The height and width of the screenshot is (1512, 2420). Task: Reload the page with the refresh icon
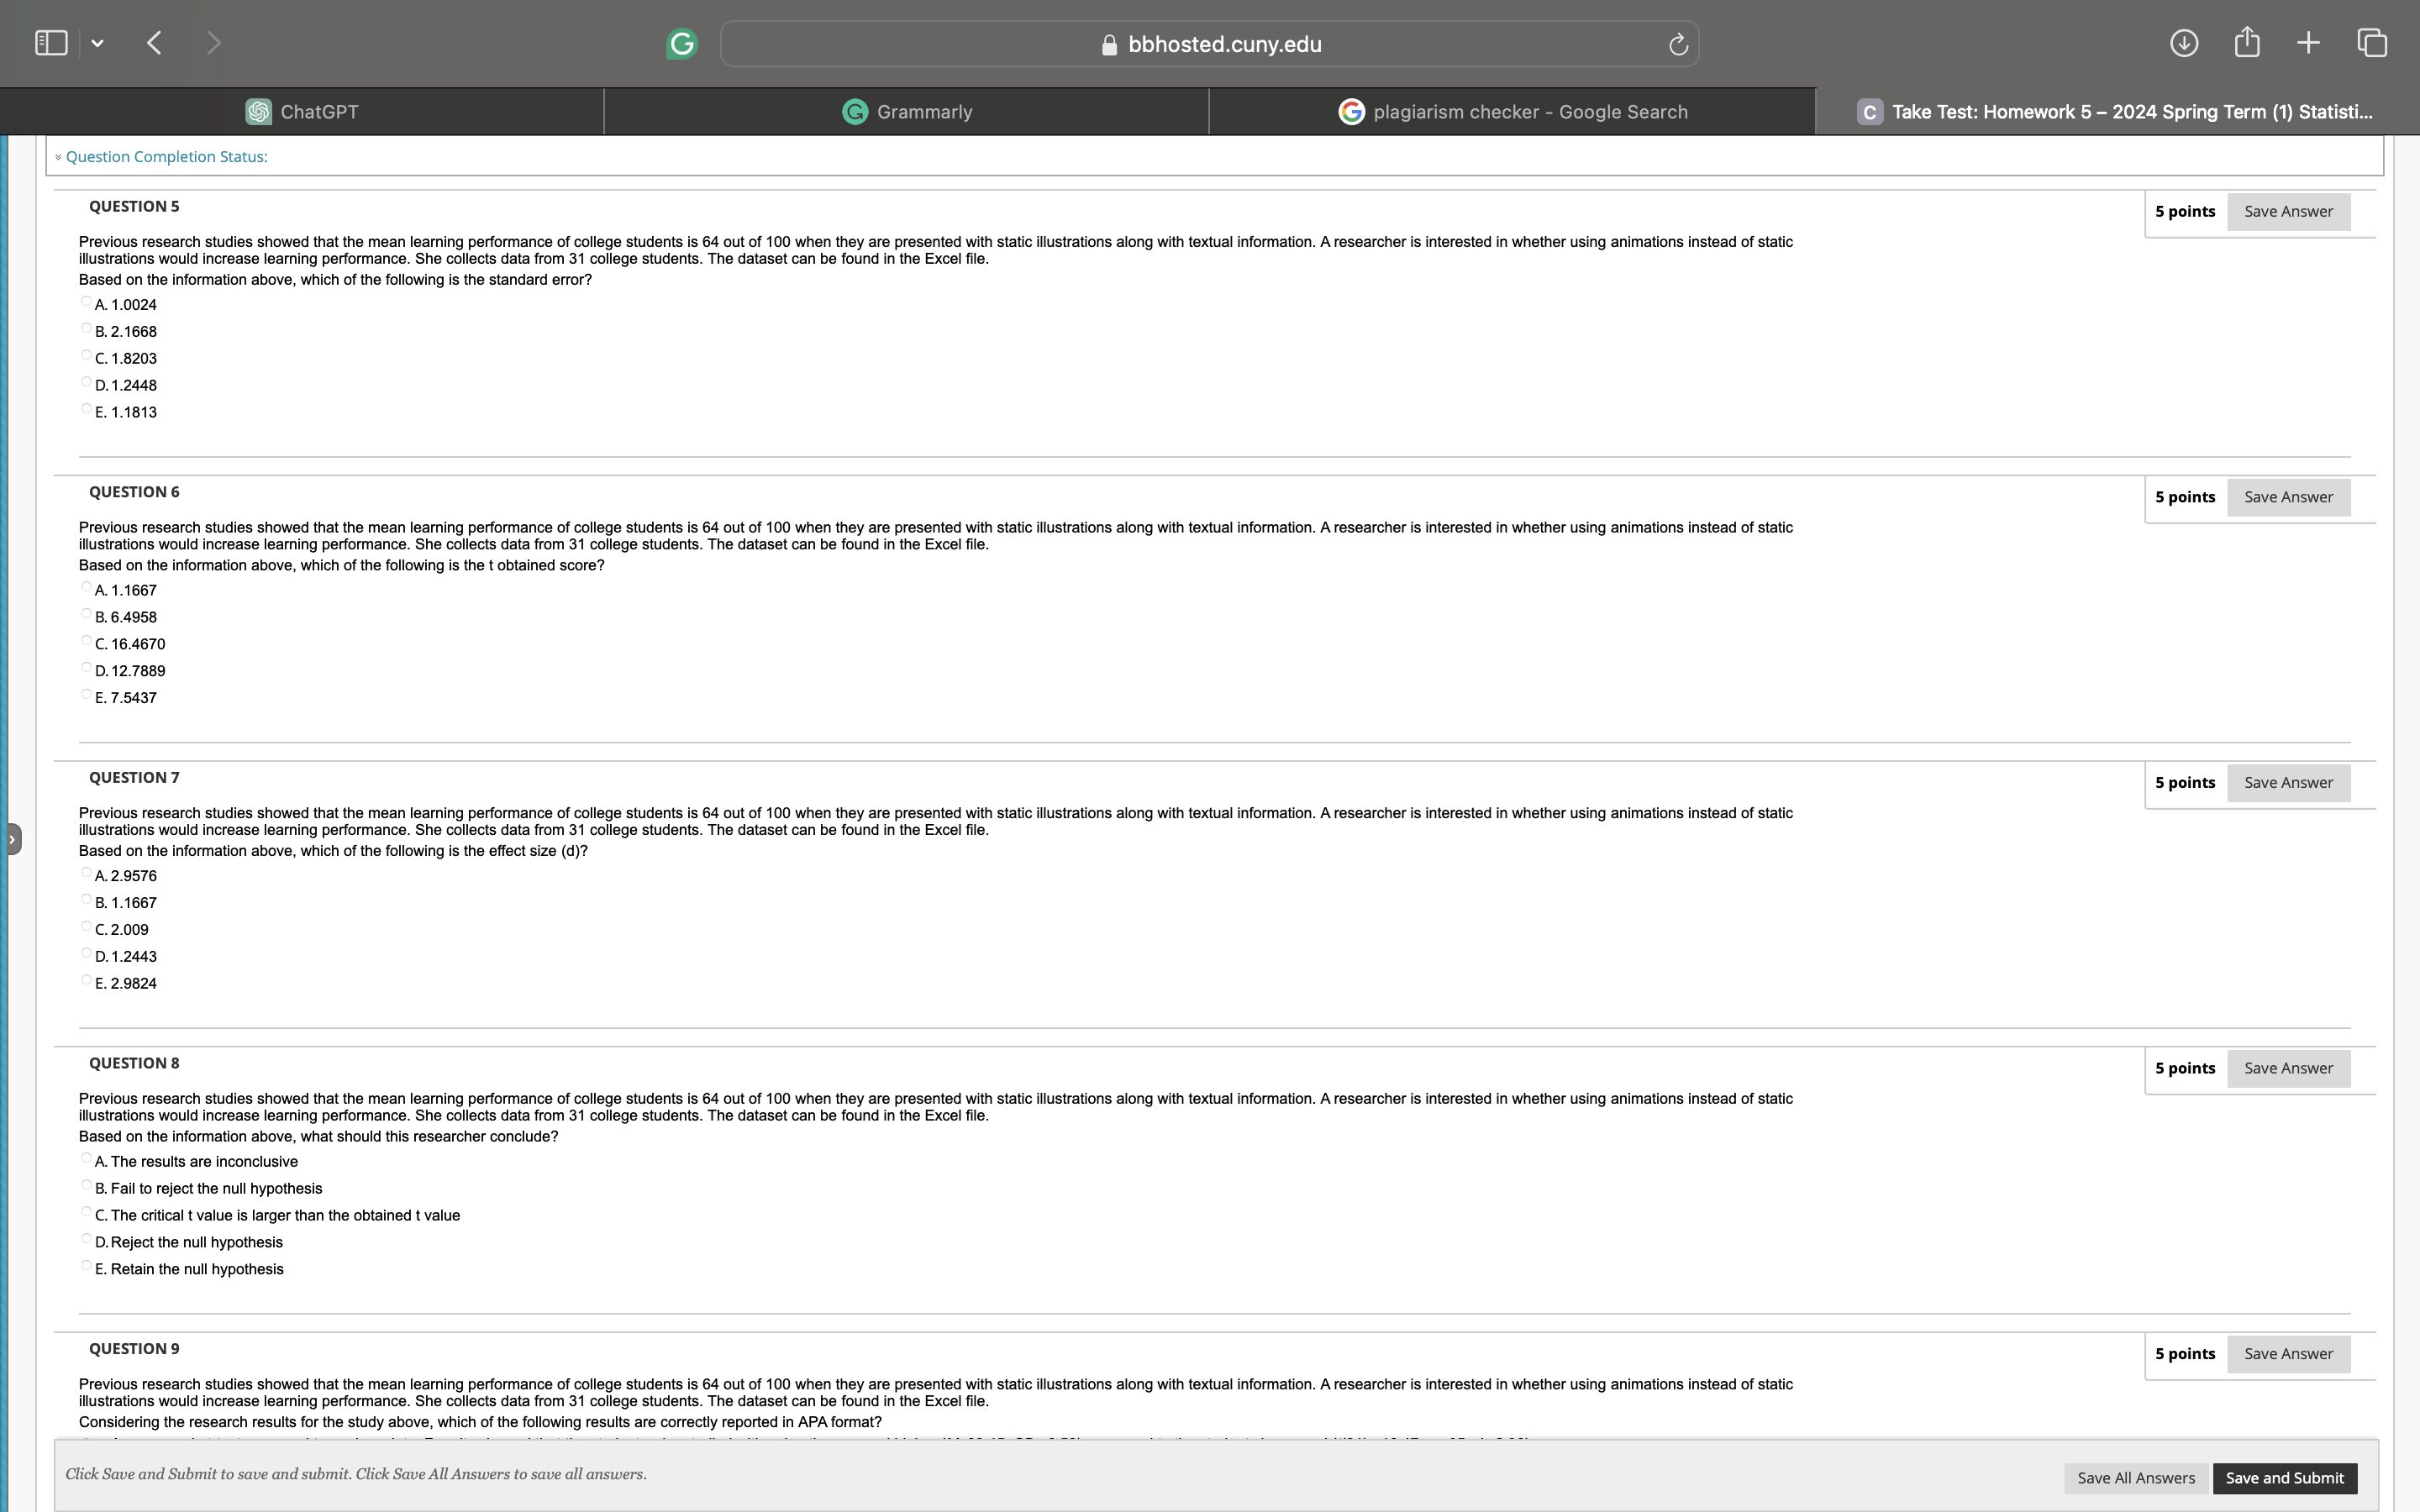(1678, 44)
